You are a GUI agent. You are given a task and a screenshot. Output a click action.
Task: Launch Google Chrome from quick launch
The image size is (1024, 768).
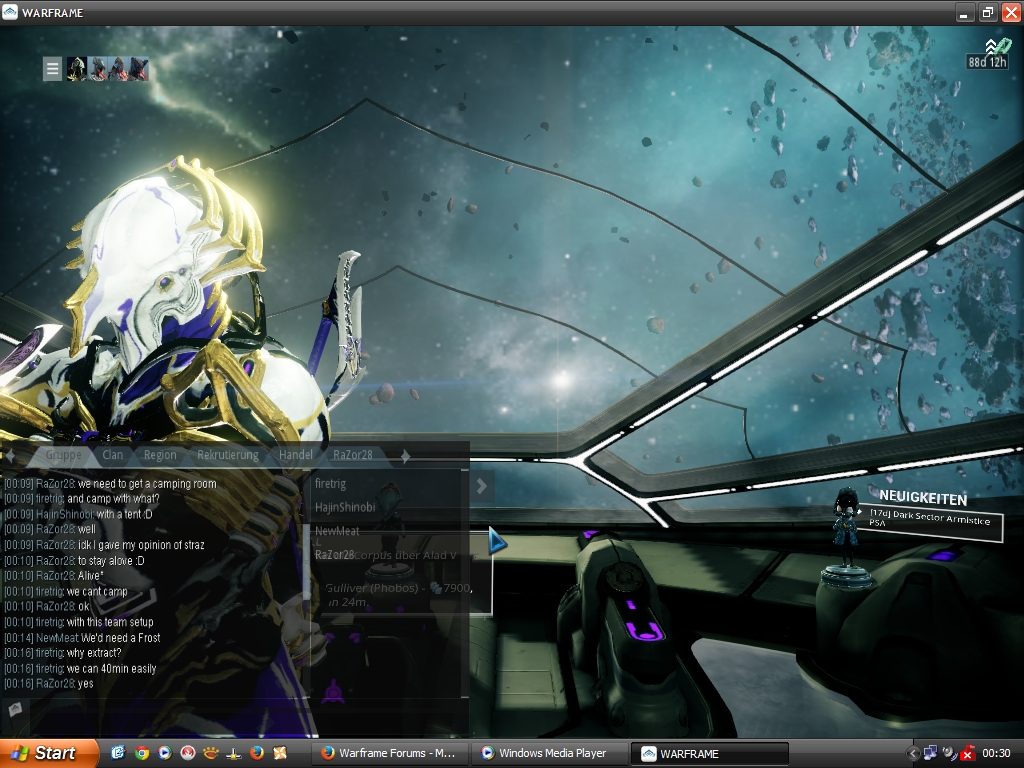pyautogui.click(x=142, y=753)
